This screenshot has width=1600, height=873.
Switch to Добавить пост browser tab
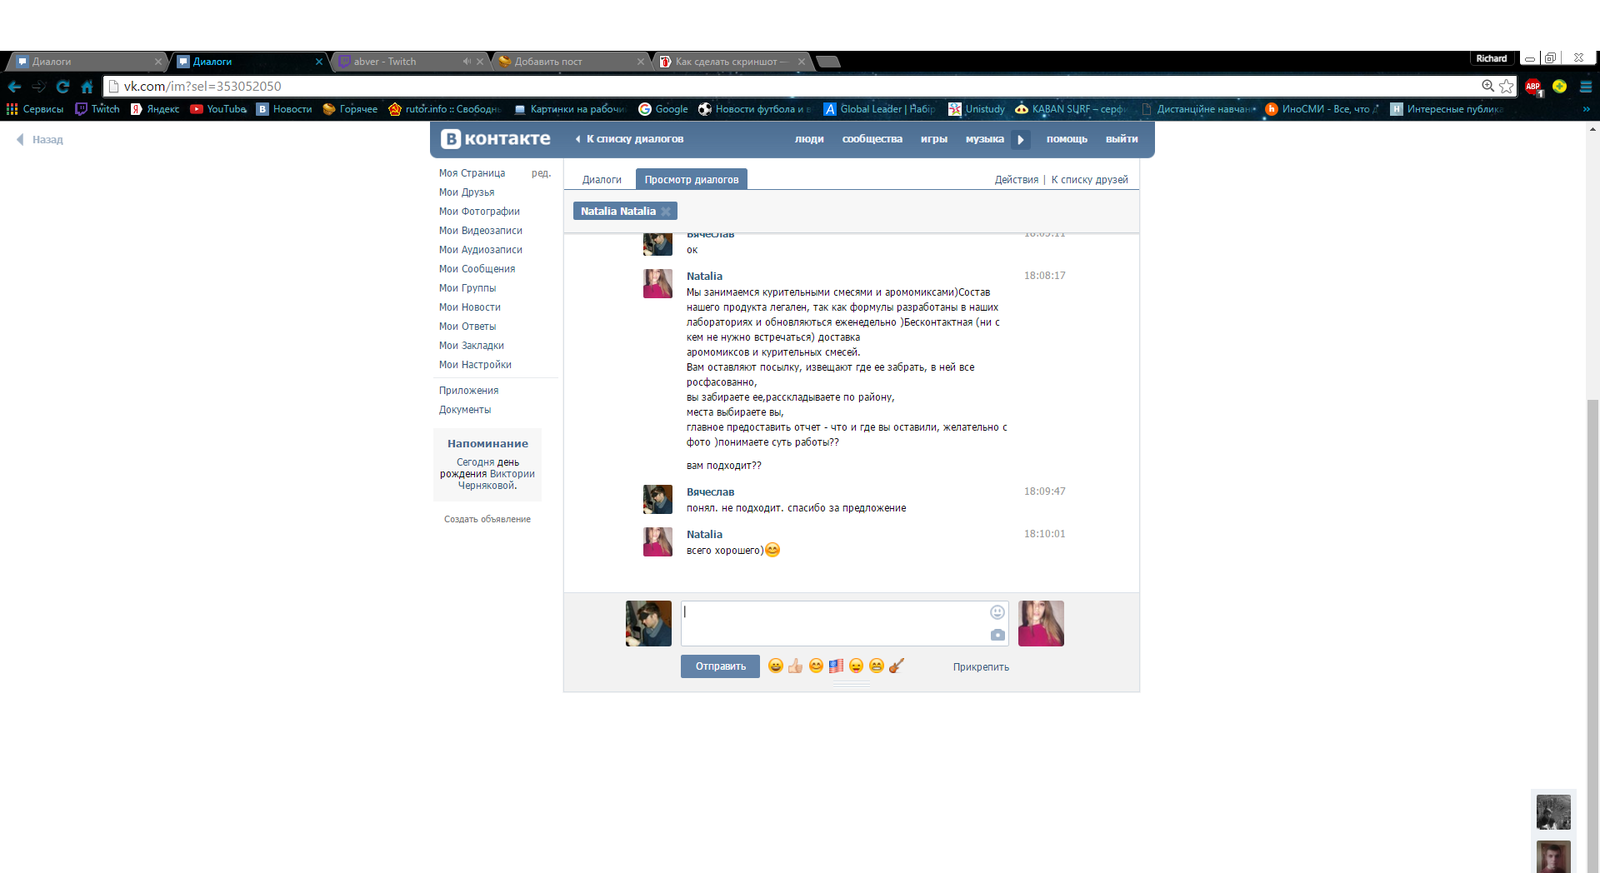pos(572,62)
